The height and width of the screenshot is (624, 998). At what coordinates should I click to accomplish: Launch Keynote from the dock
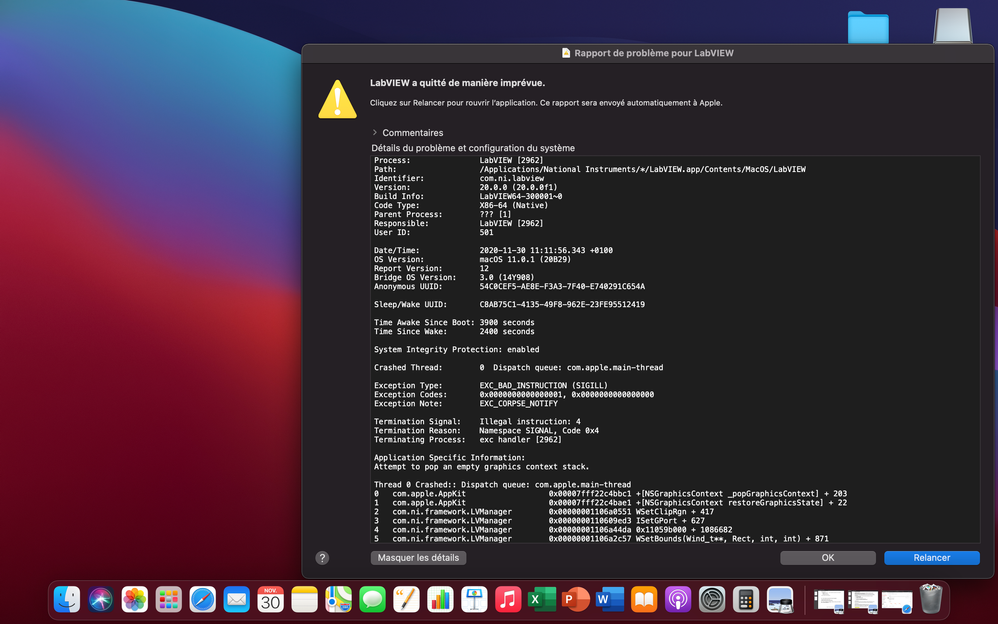click(x=474, y=599)
